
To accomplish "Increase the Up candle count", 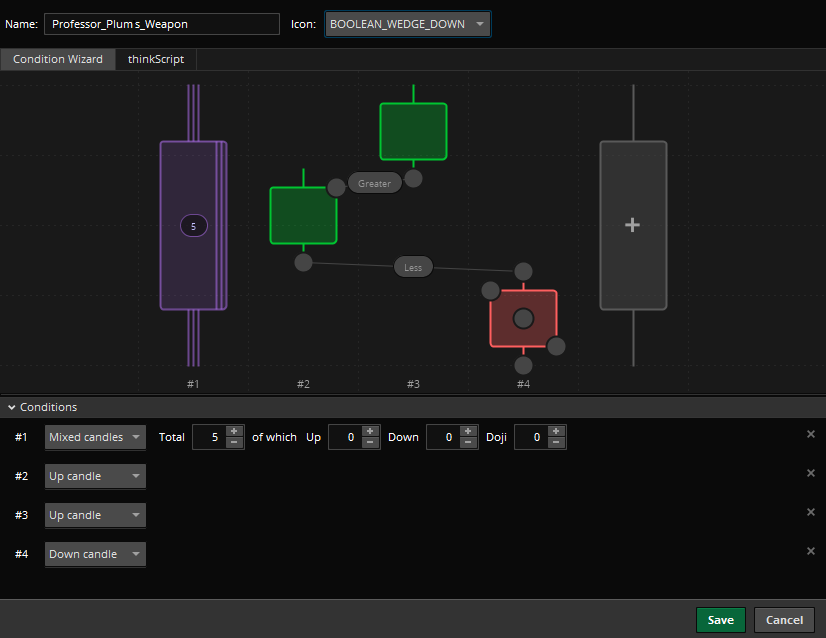I will (370, 431).
